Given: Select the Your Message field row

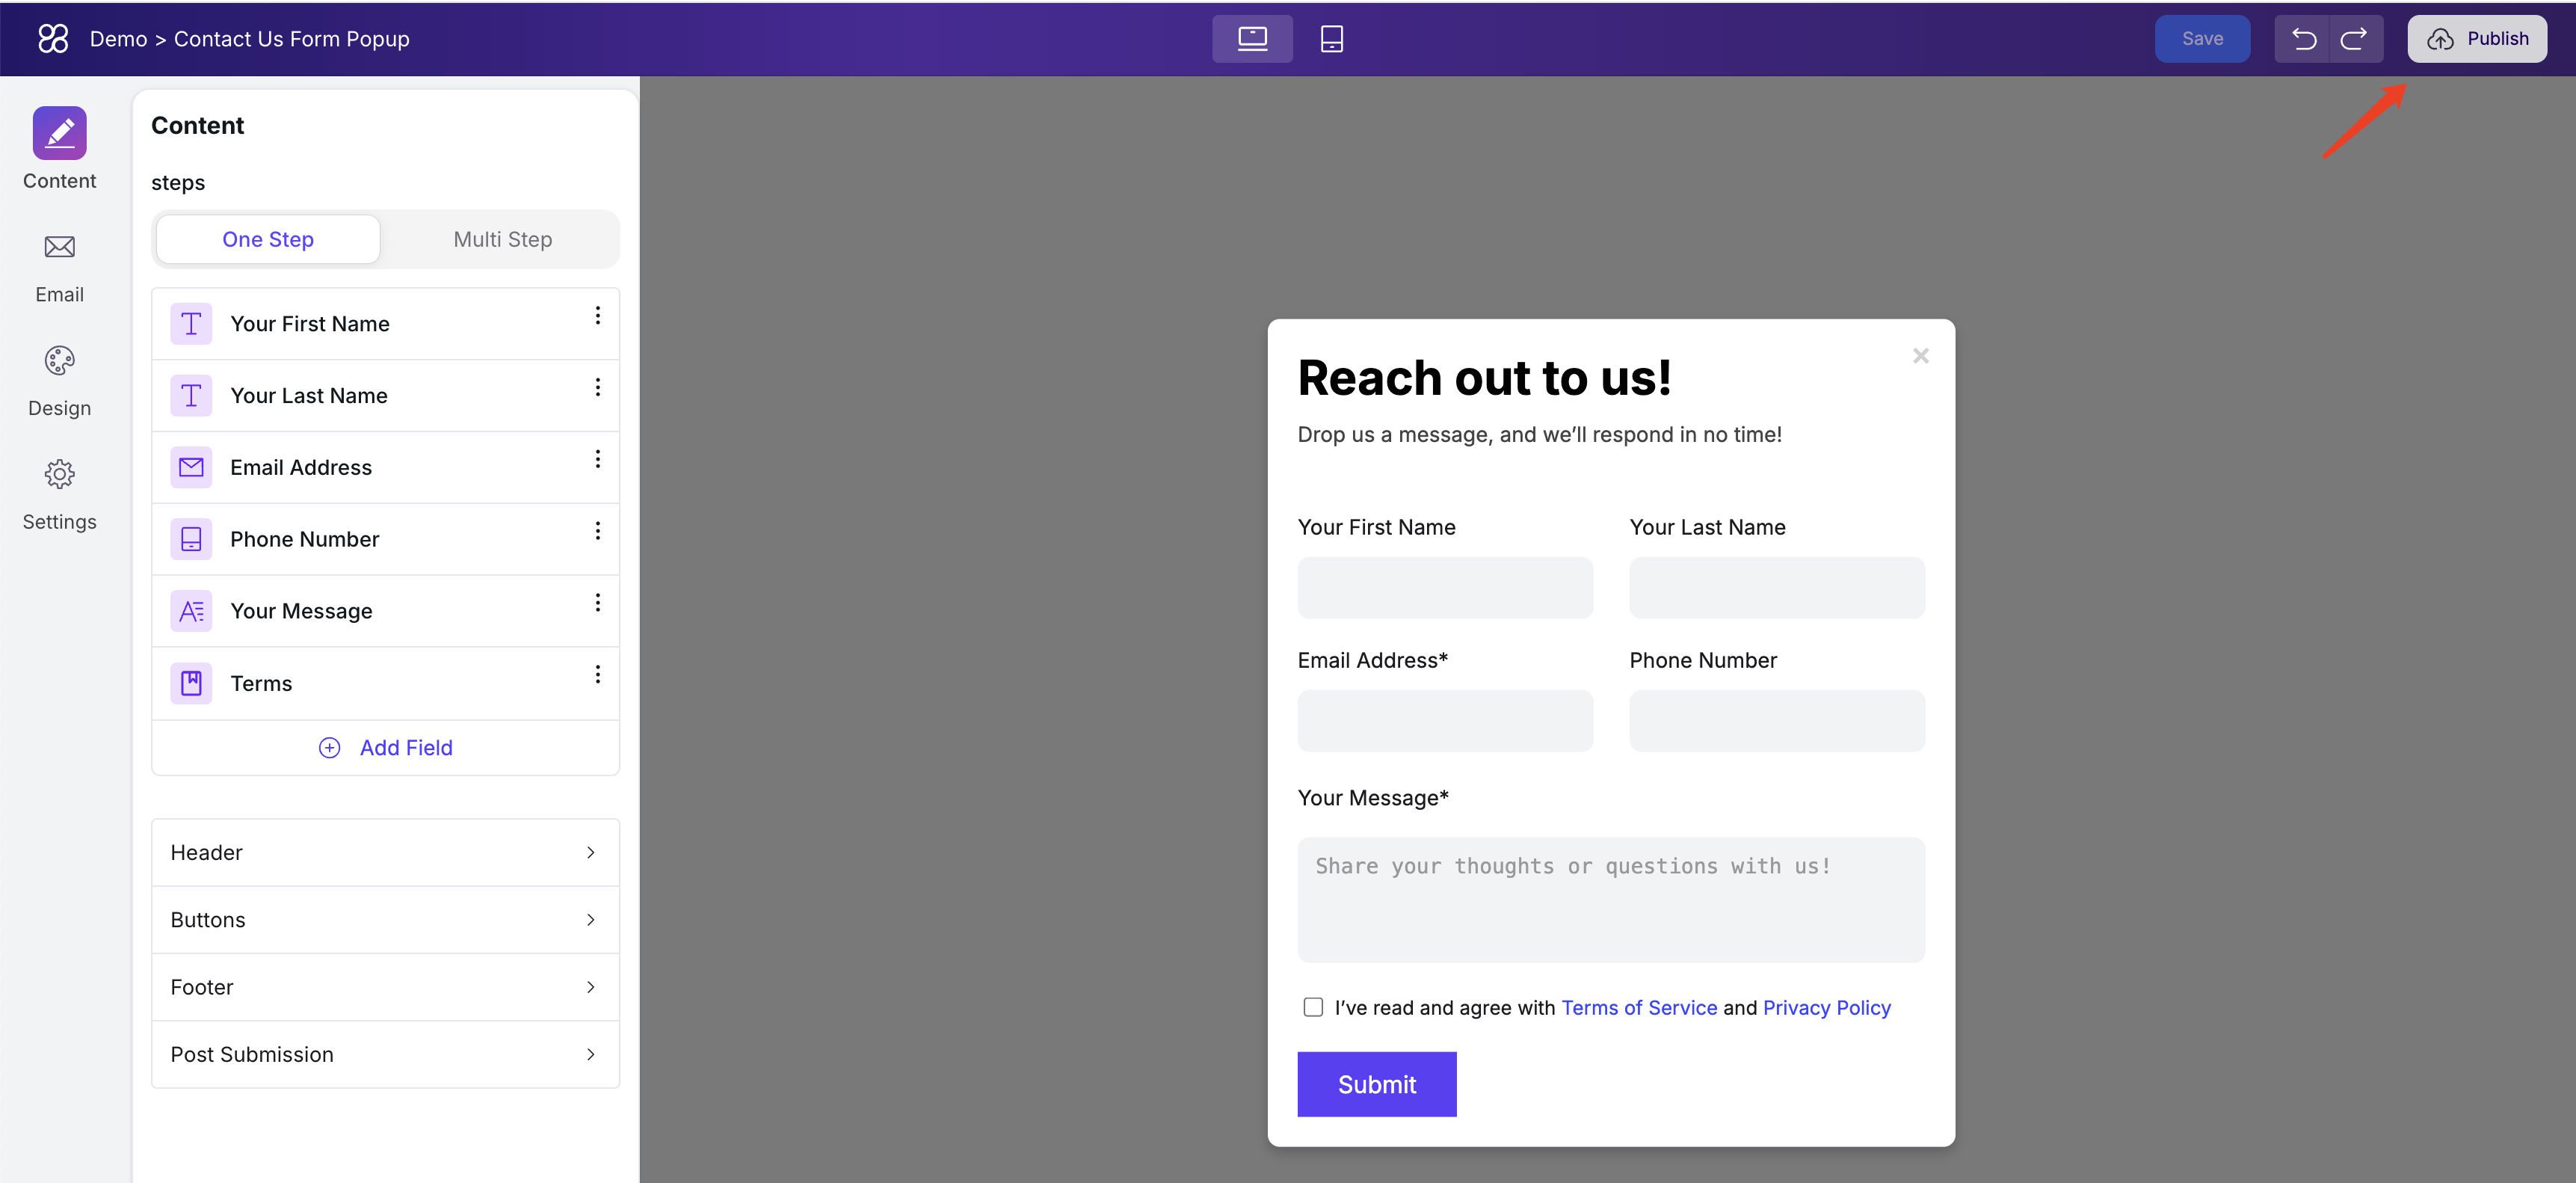Looking at the screenshot, I should (386, 611).
